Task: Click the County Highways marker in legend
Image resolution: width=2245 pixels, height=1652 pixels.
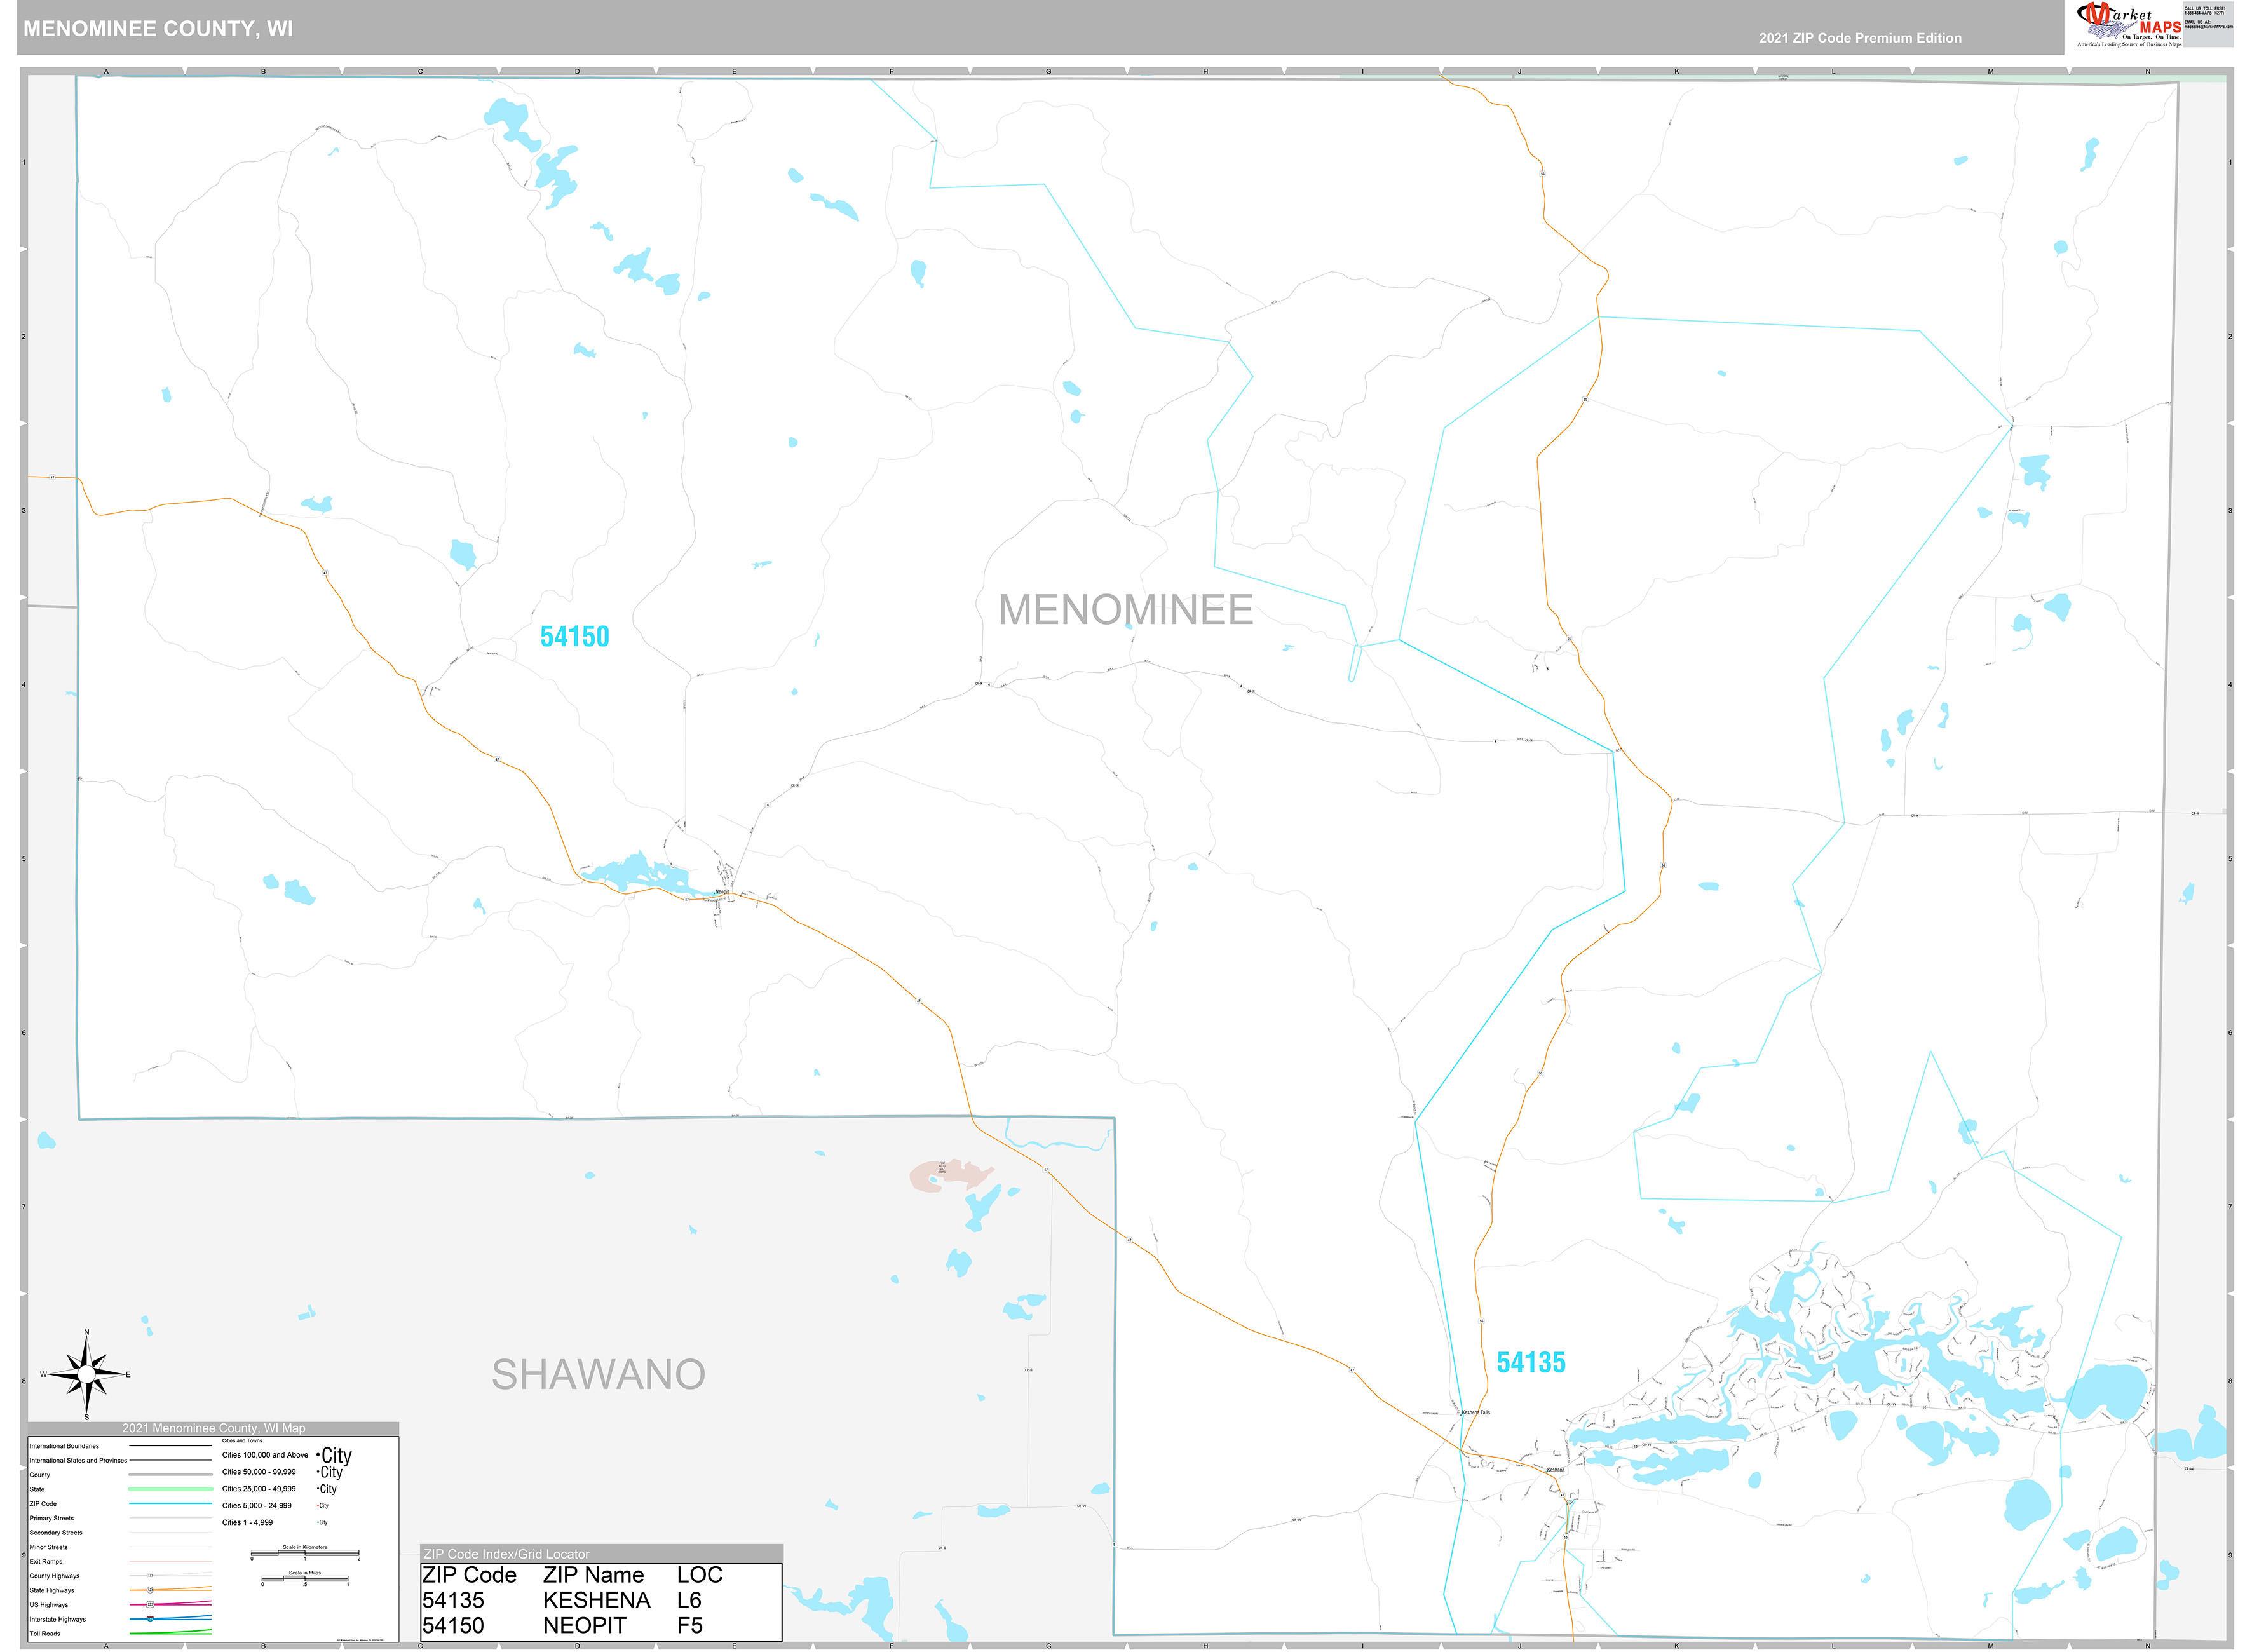Action: coord(150,1576)
